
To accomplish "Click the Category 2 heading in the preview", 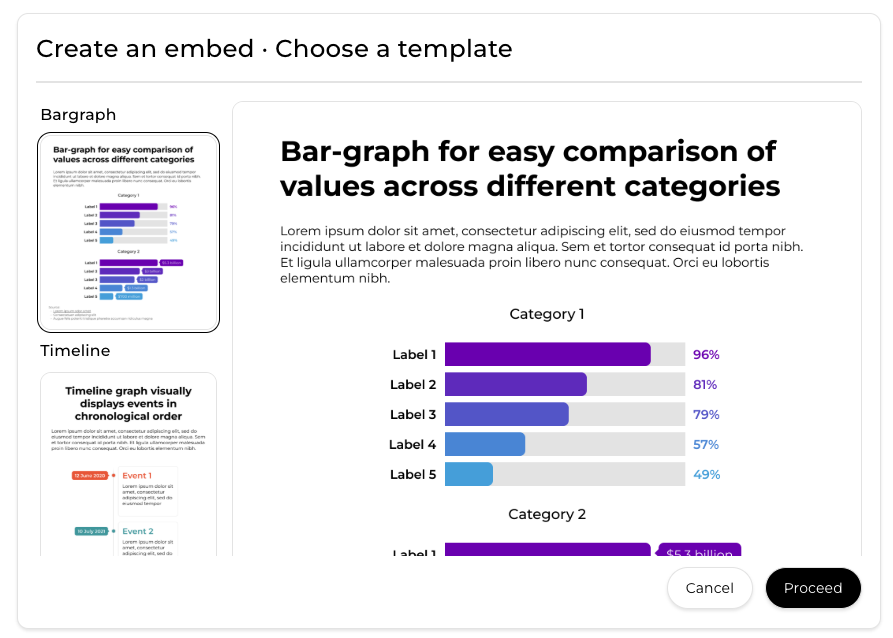I will point(547,514).
